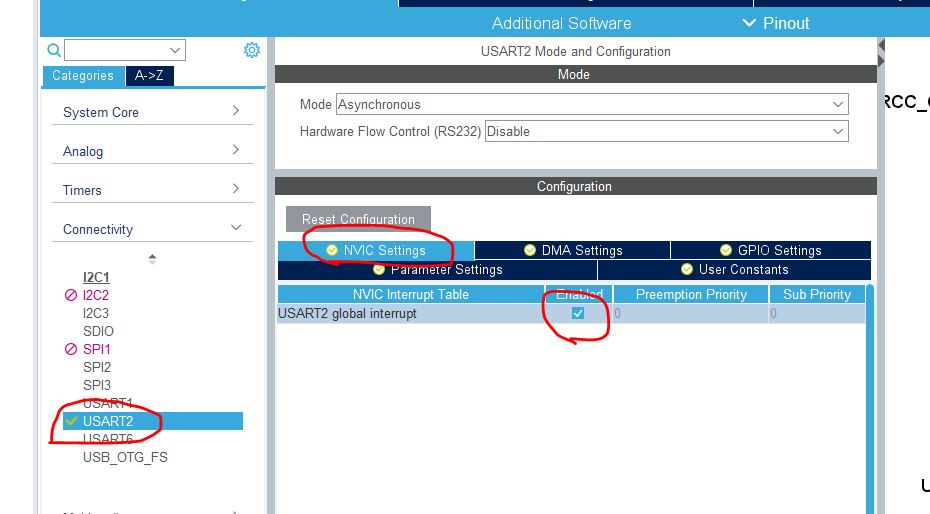Open the settings gear icon

pos(252,50)
